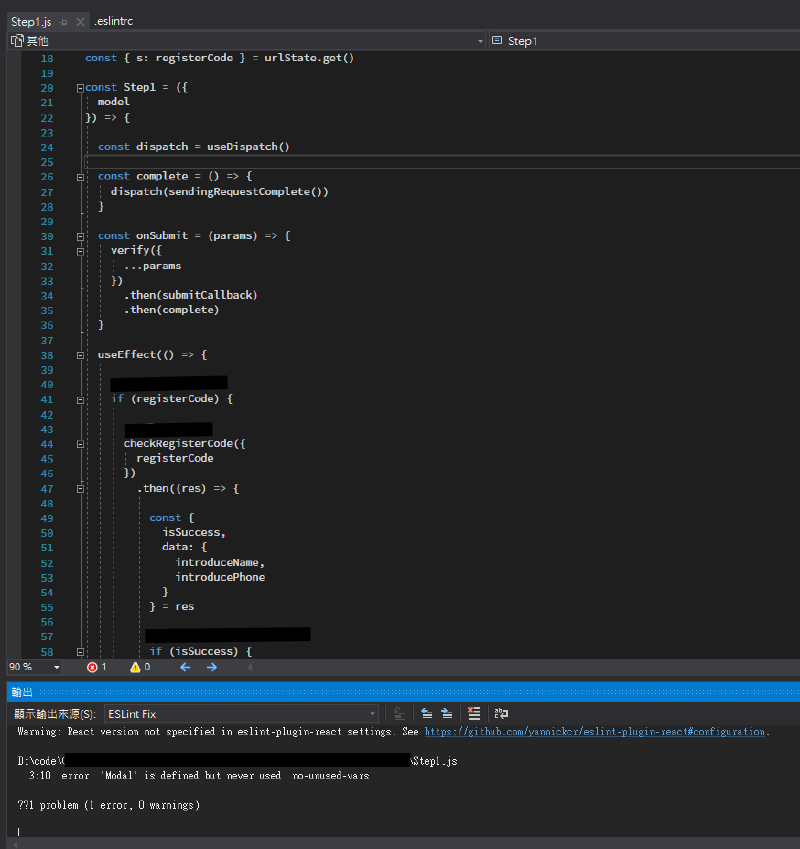Navigate backward with the left arrow

[185, 667]
